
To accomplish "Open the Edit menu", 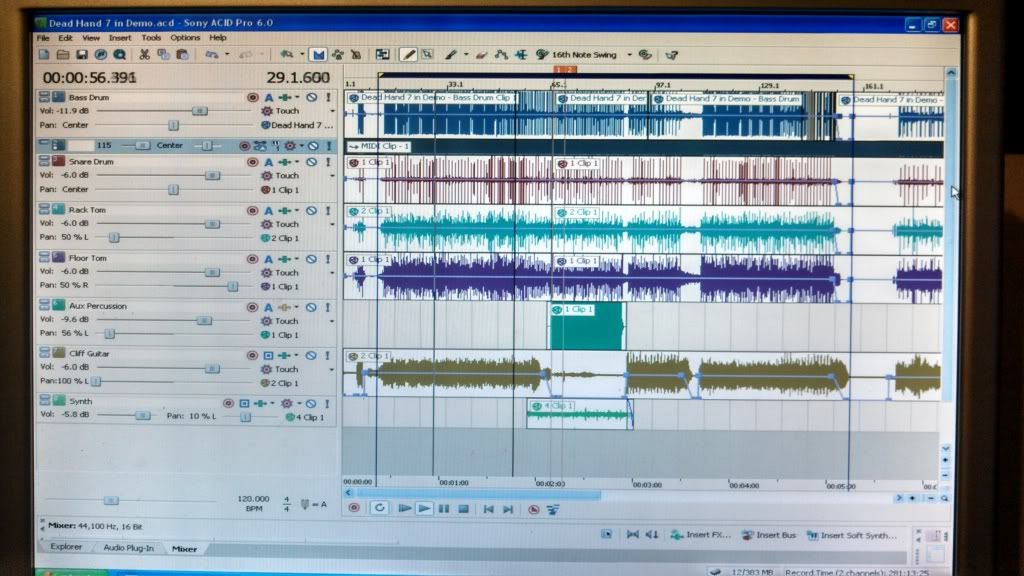I will click(x=65, y=38).
